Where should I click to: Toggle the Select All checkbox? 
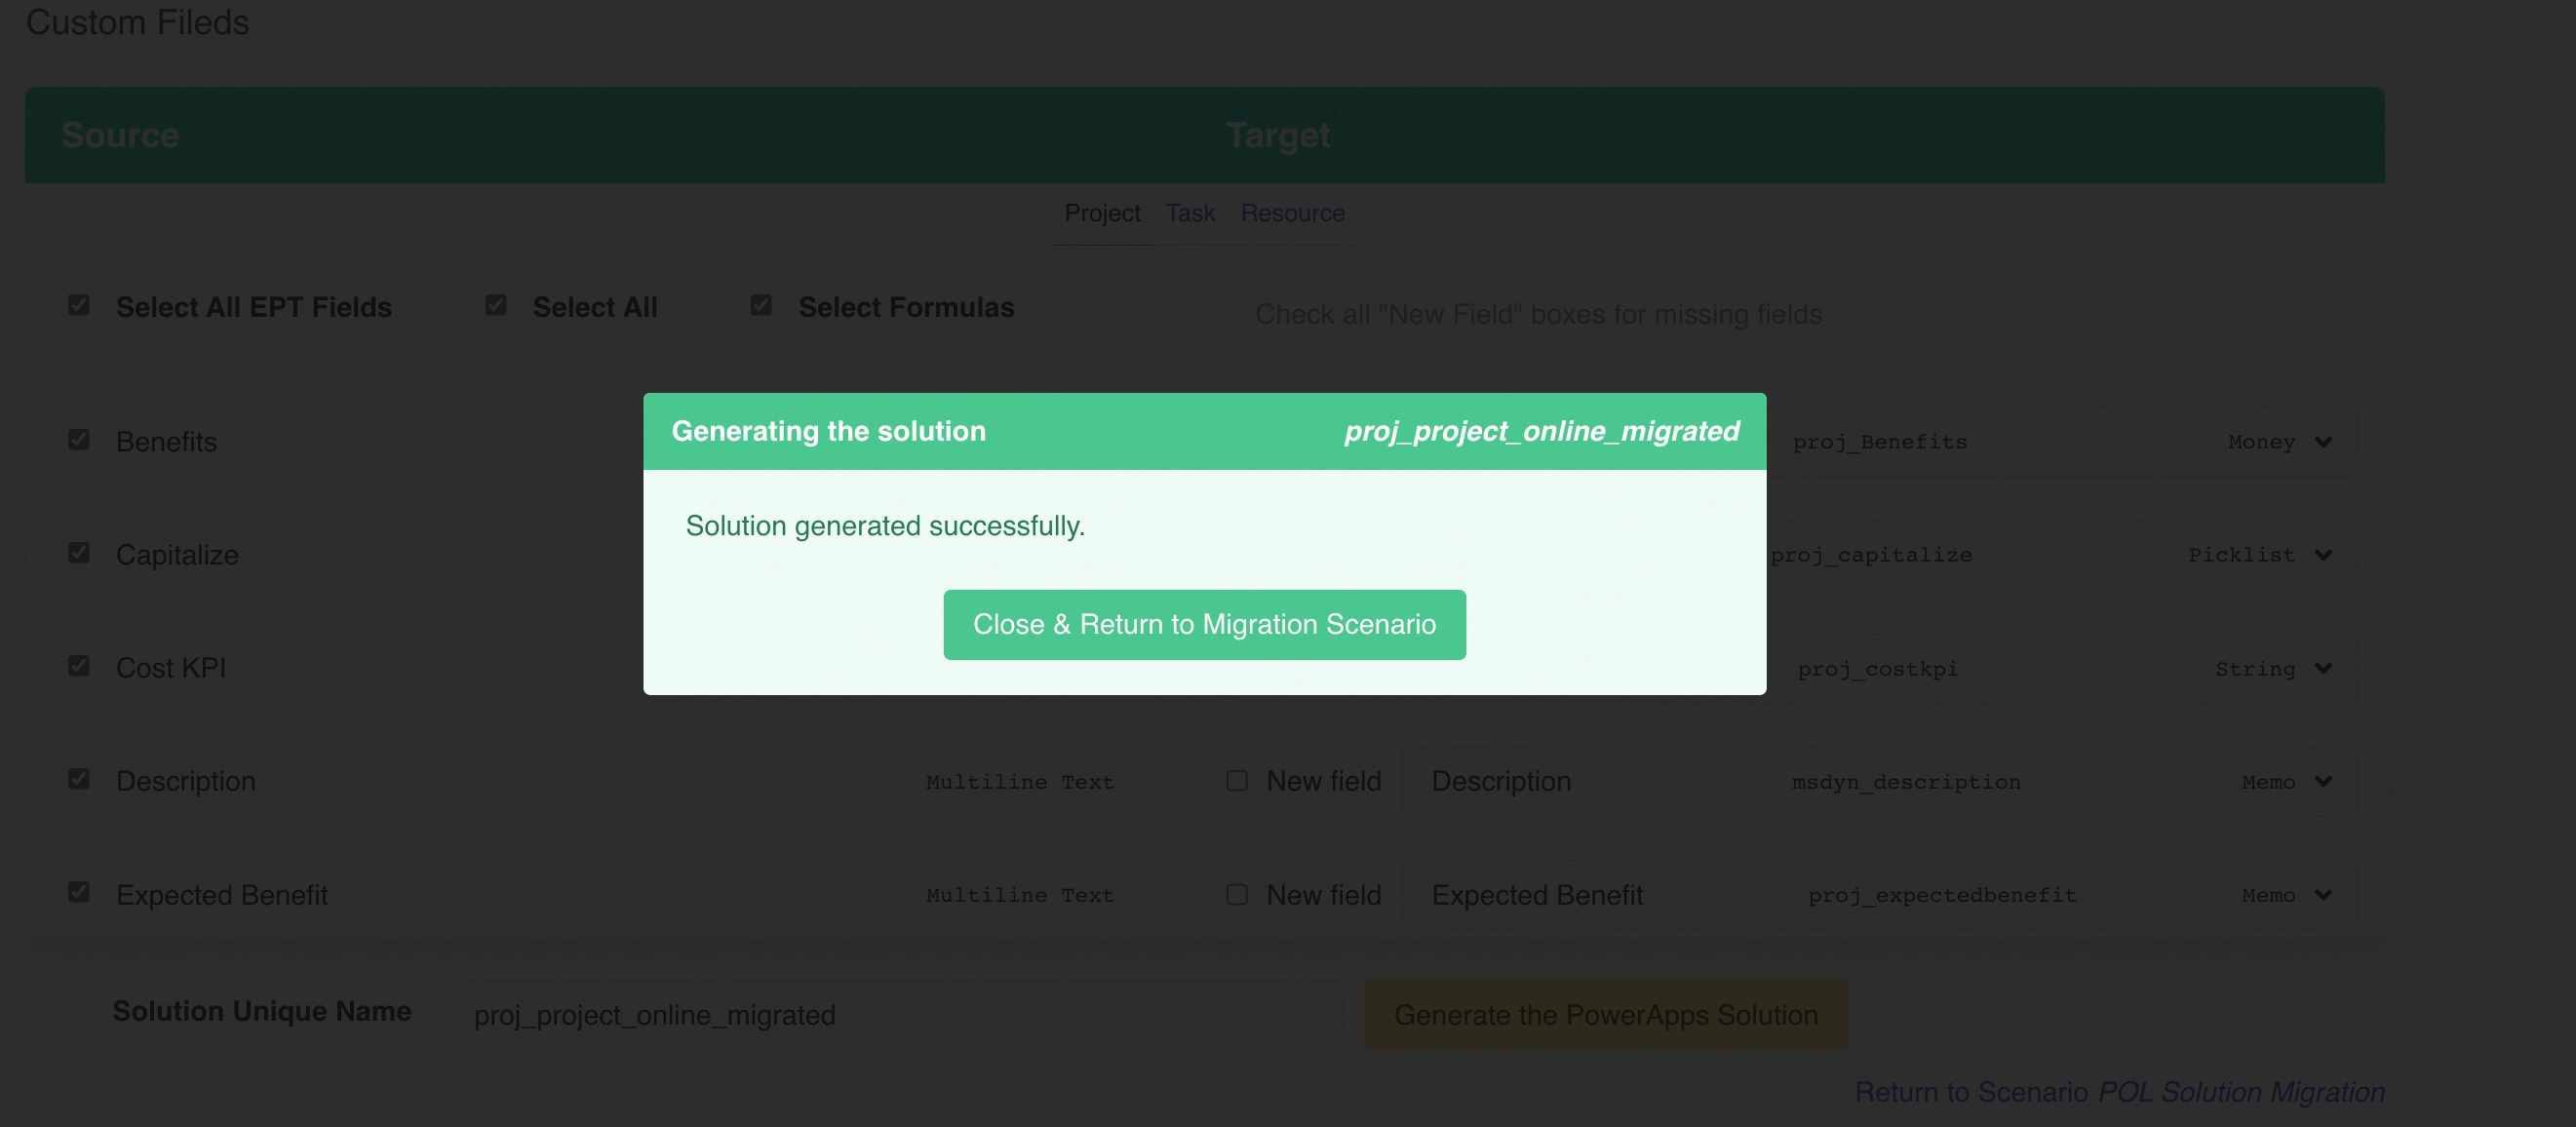point(496,305)
